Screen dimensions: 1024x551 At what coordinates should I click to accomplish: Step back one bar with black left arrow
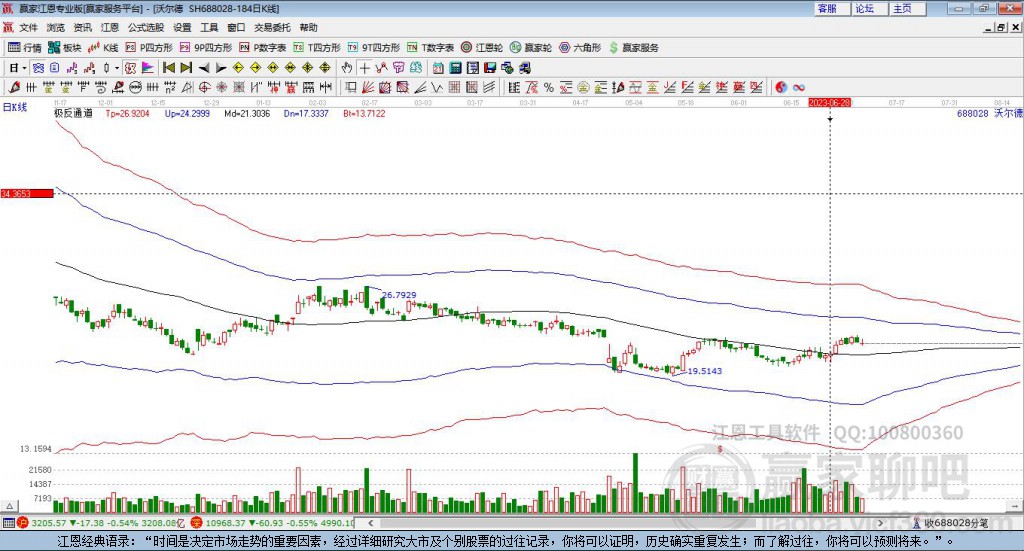[204, 68]
